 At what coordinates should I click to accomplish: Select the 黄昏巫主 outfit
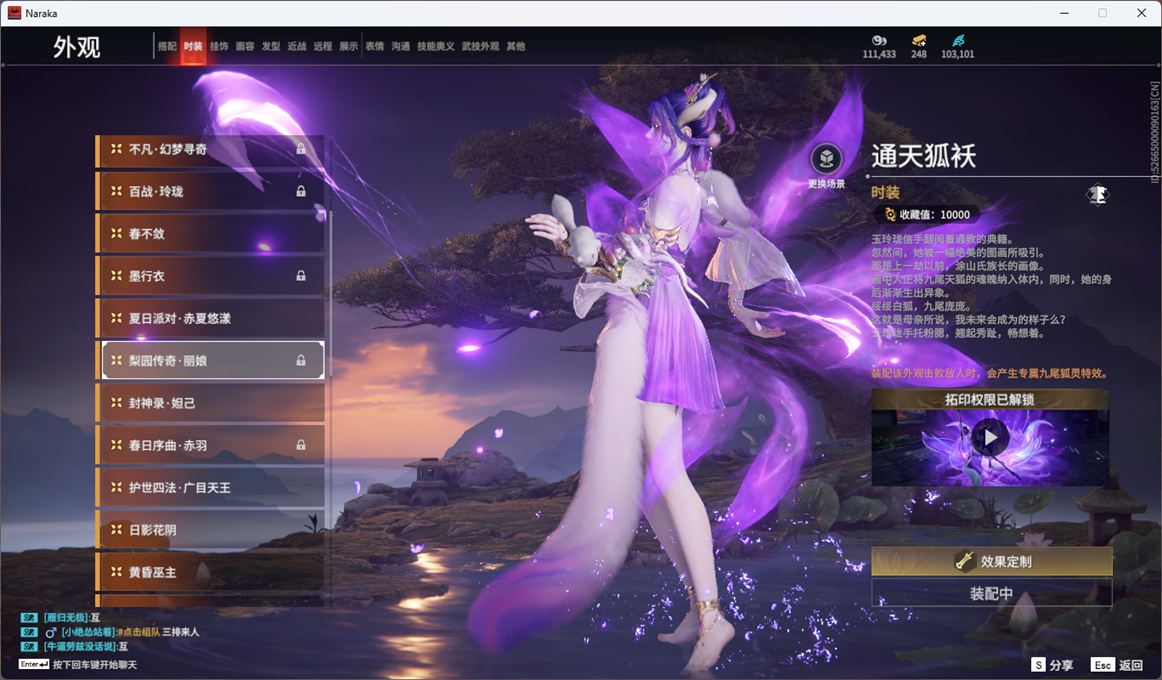pyautogui.click(x=210, y=572)
